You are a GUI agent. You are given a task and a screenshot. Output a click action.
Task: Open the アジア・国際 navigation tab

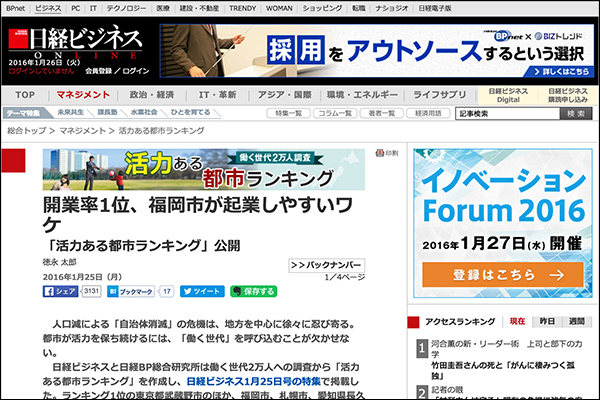coord(280,95)
